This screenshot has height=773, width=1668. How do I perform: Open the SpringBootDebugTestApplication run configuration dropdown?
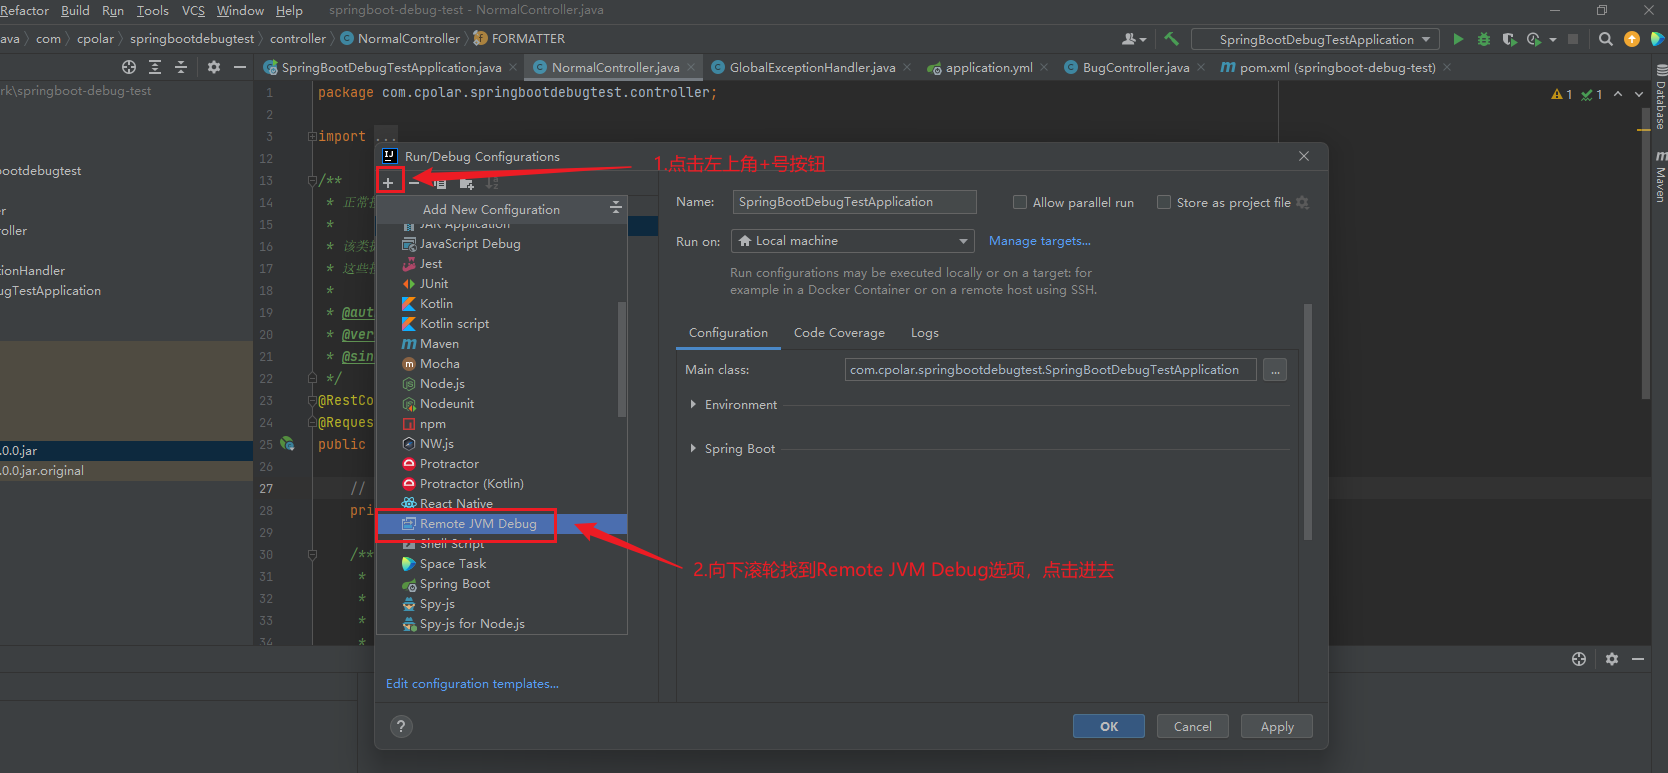coord(1316,39)
